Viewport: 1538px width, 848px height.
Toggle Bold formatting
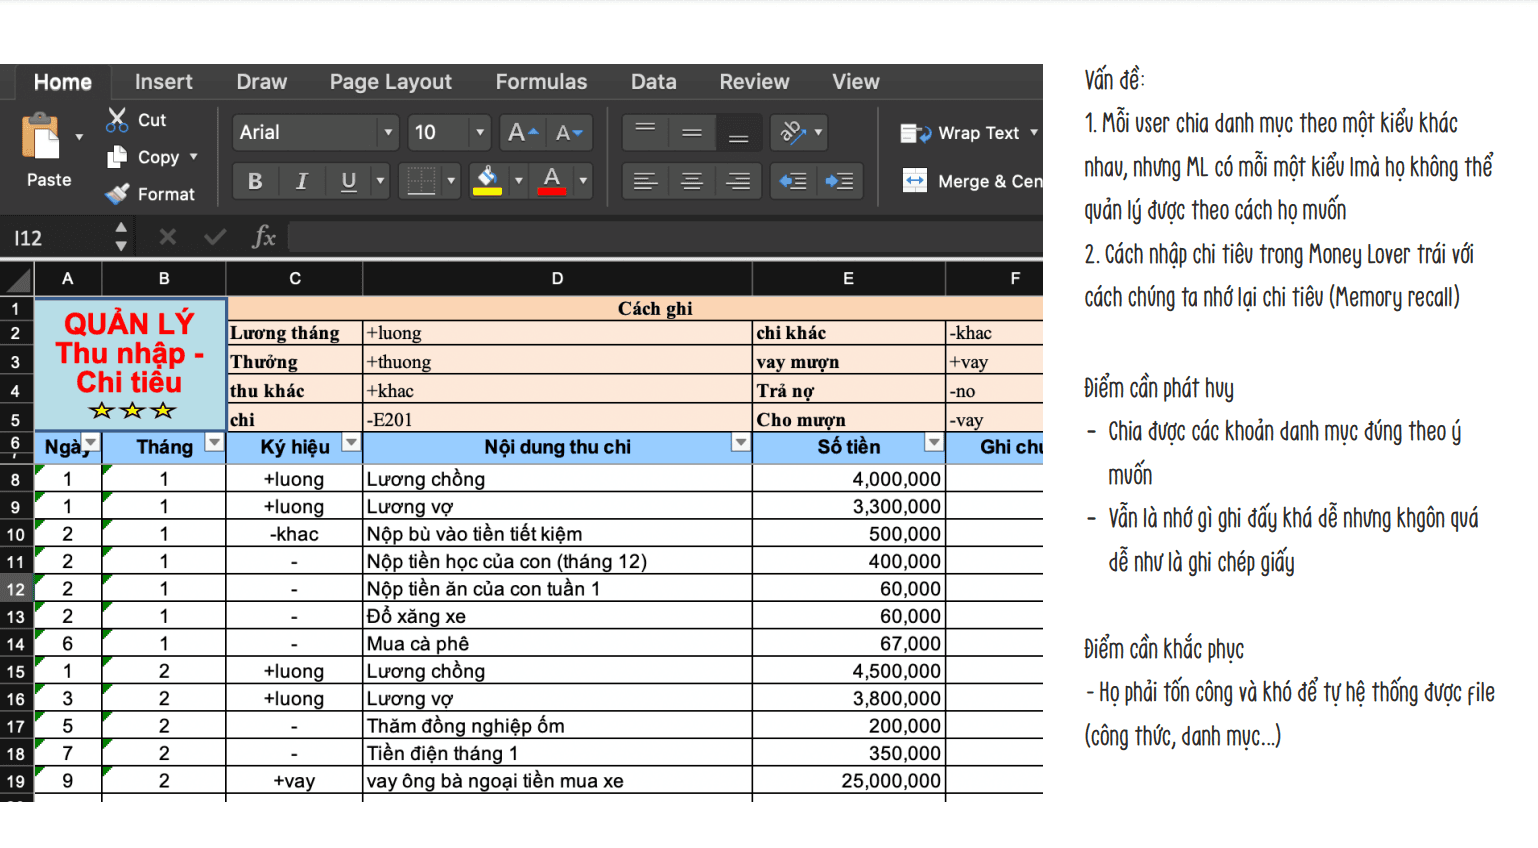(x=255, y=181)
